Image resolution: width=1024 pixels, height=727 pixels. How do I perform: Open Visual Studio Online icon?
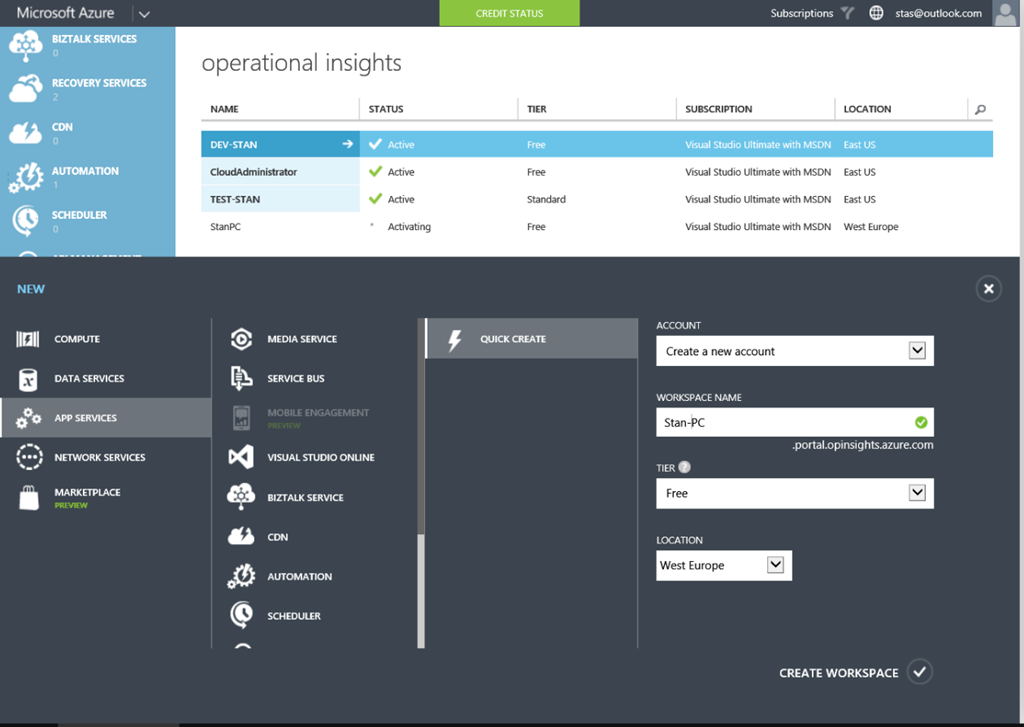click(x=241, y=457)
